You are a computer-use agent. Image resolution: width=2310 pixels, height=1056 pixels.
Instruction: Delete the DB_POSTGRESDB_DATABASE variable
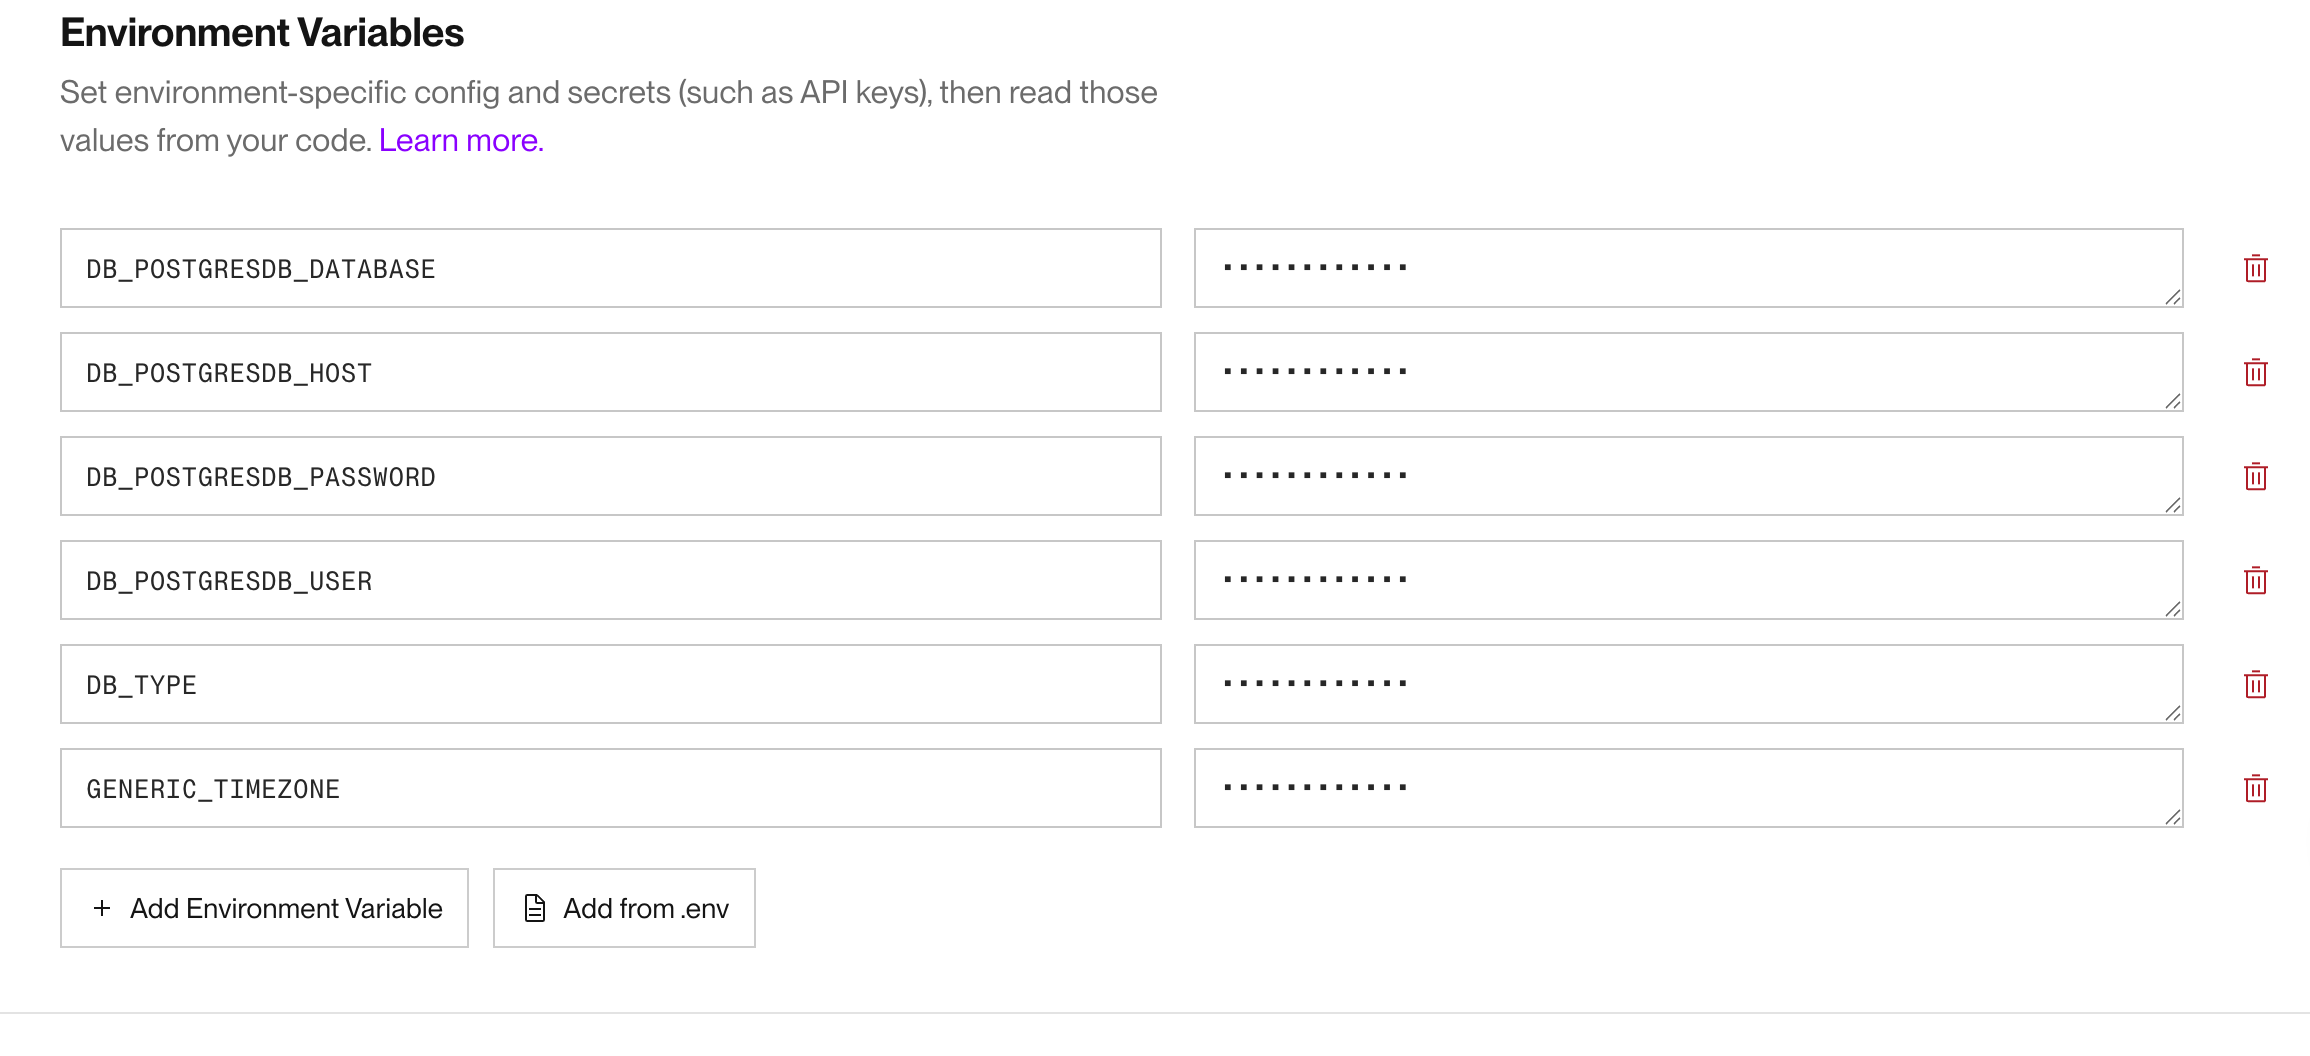[x=2255, y=269]
